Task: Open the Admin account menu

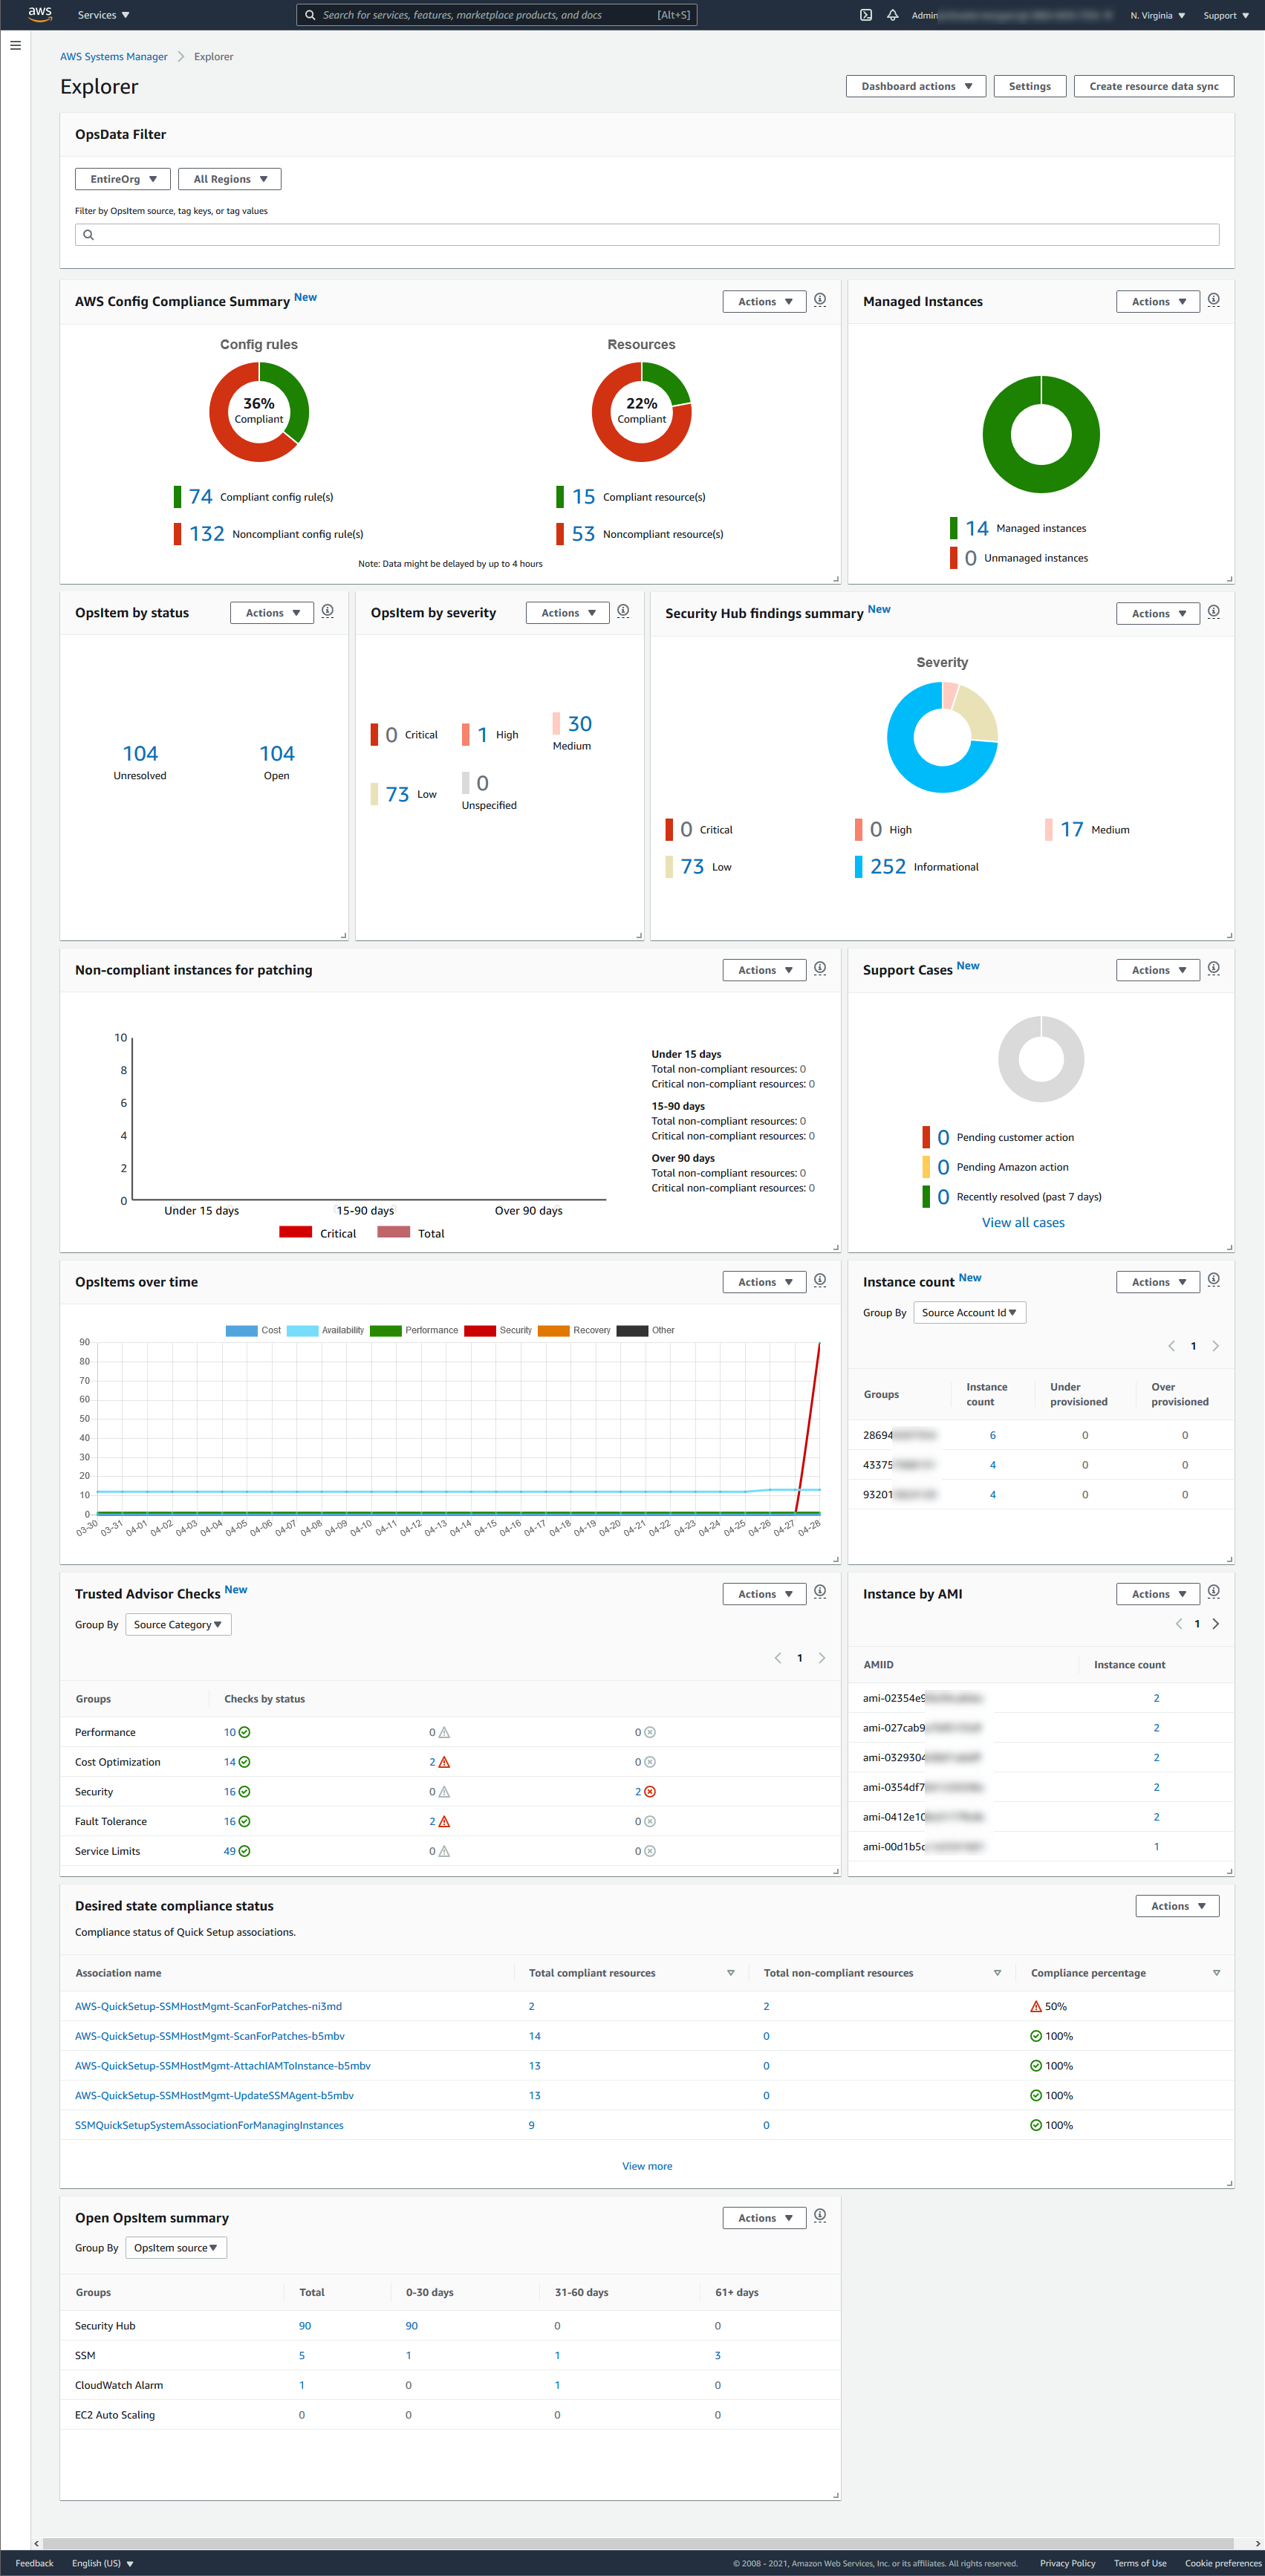Action: coord(1013,15)
